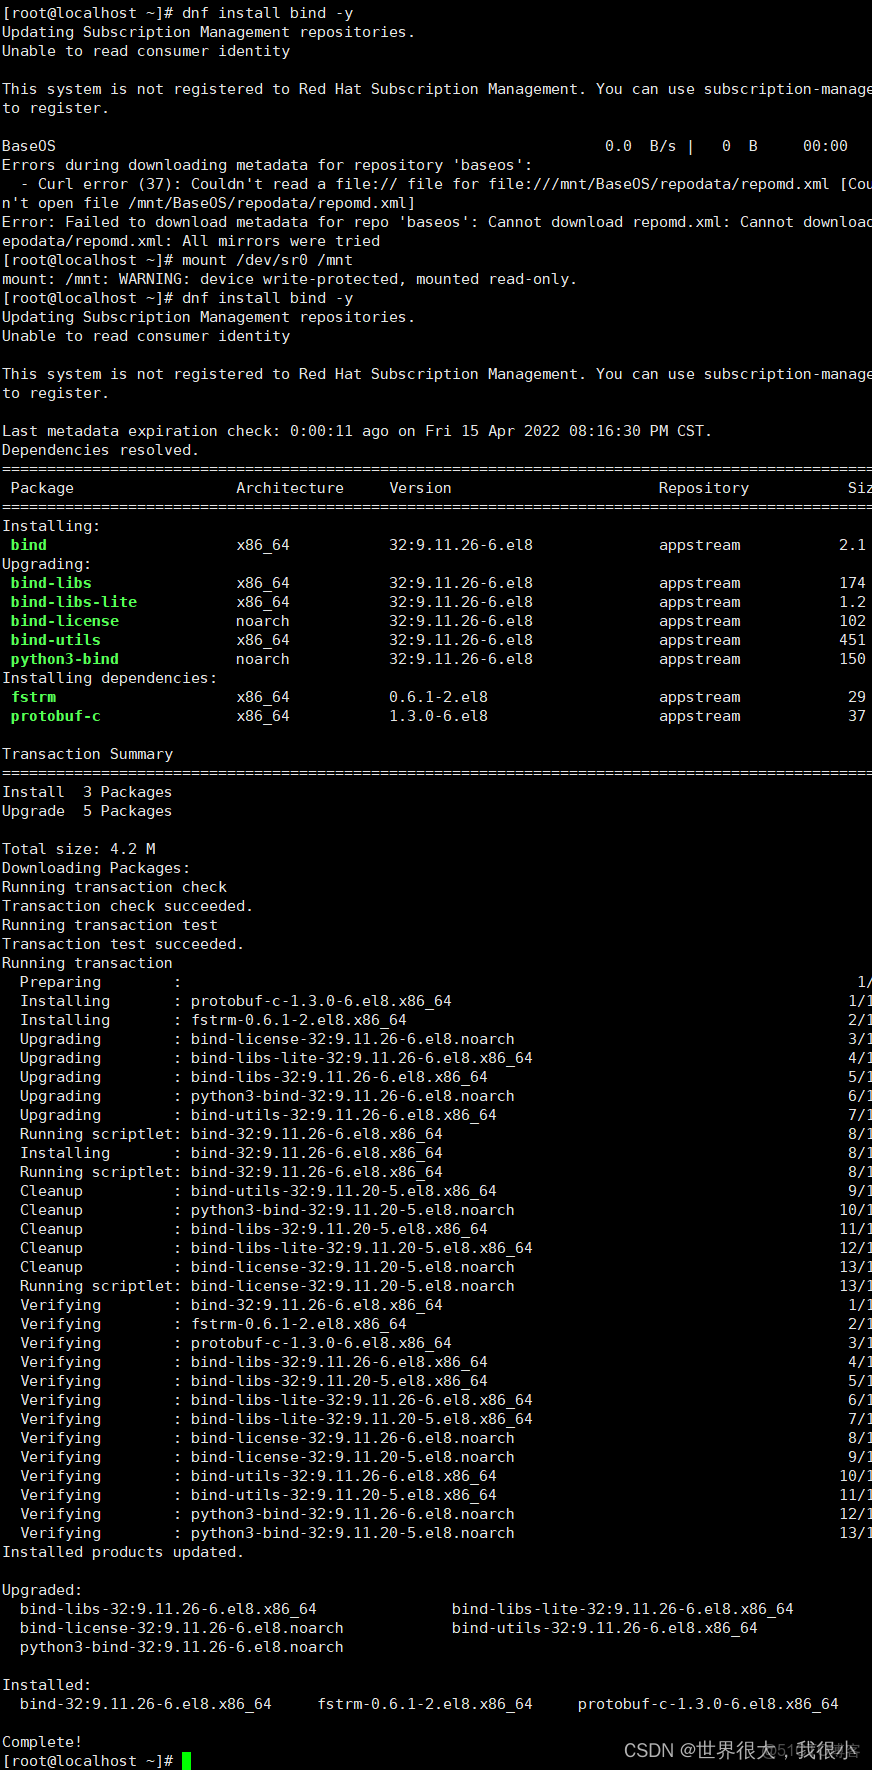Click the Version column header
Viewport: 872px width, 1770px height.
pyautogui.click(x=420, y=488)
